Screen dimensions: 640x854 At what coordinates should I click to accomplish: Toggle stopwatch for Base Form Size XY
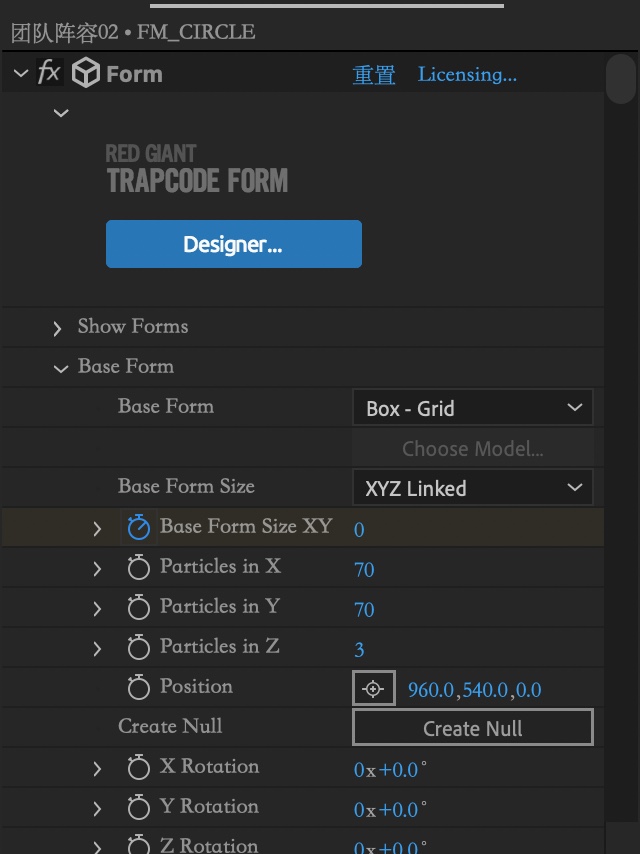139,527
